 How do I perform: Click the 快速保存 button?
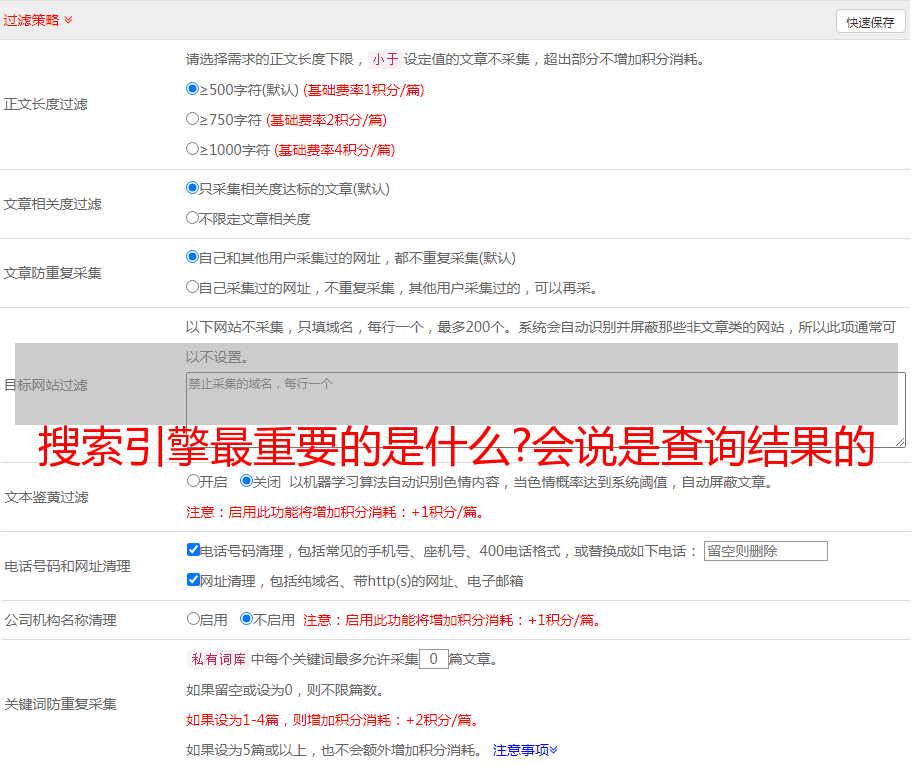click(x=870, y=22)
